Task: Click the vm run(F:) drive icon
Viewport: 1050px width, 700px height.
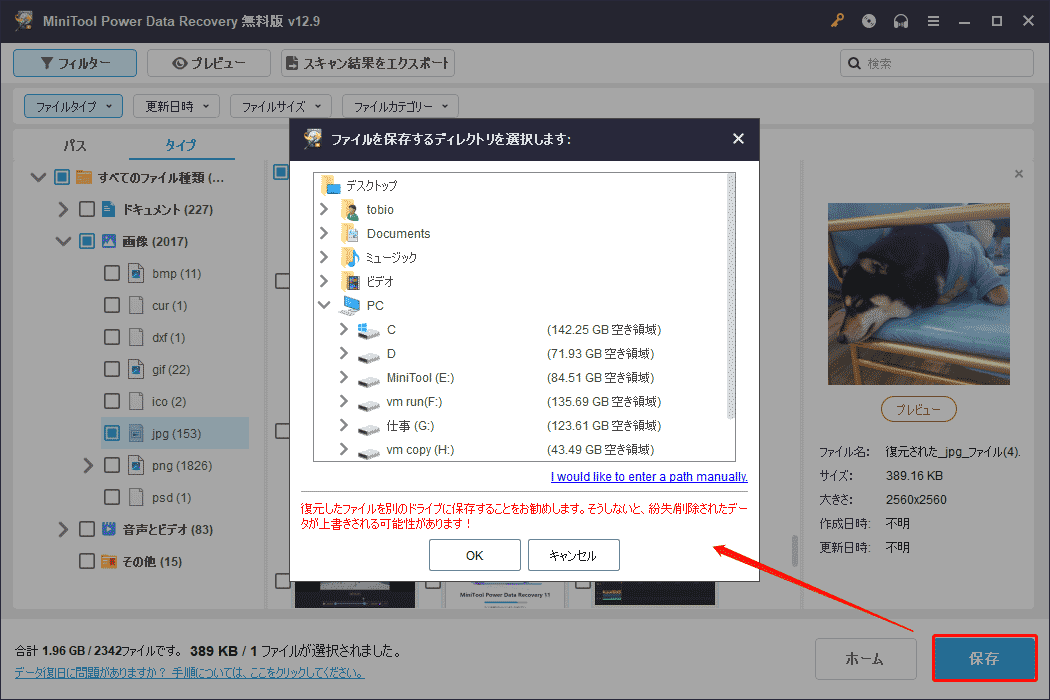Action: coord(368,403)
